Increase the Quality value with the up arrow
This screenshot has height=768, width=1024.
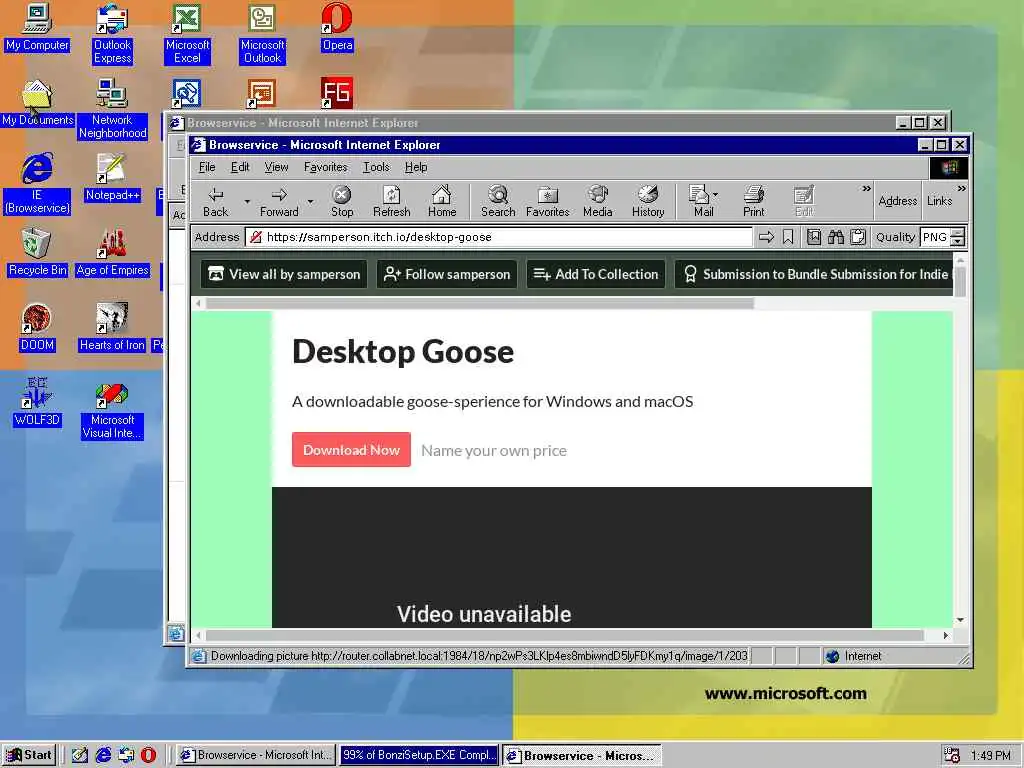[958, 232]
